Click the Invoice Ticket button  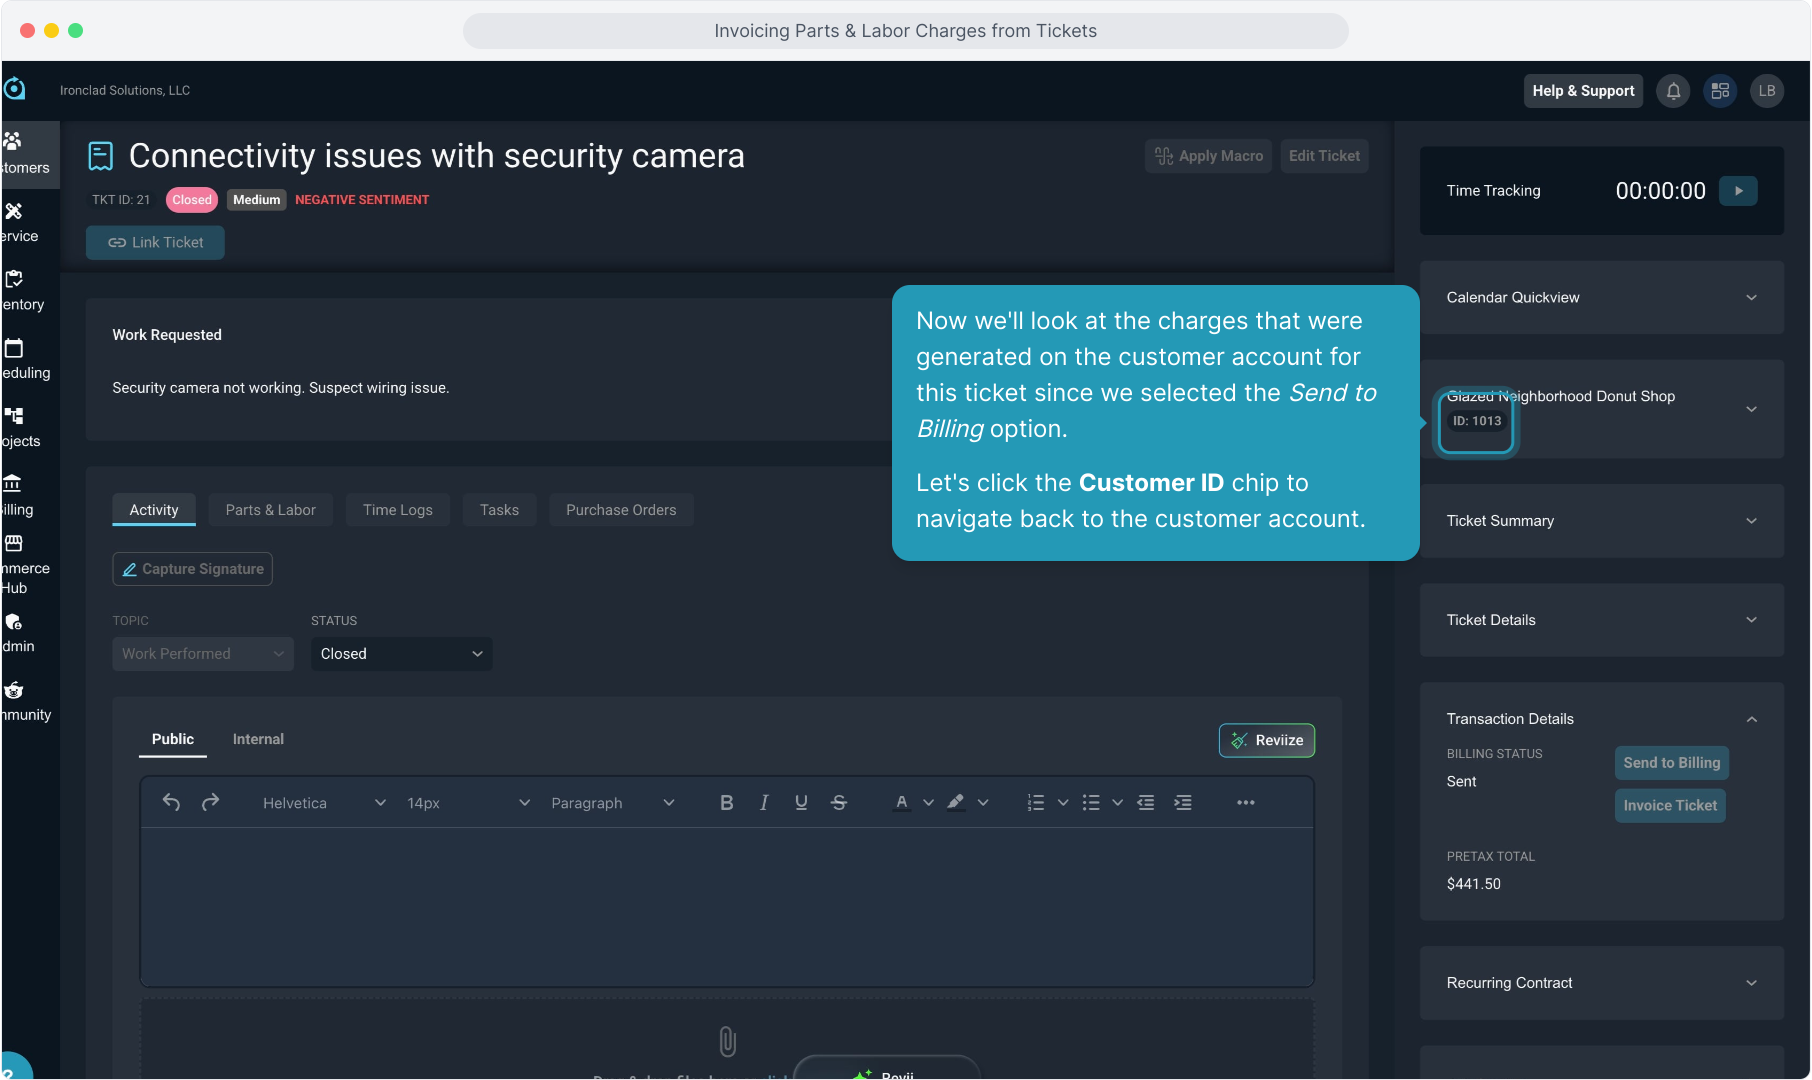(1669, 805)
